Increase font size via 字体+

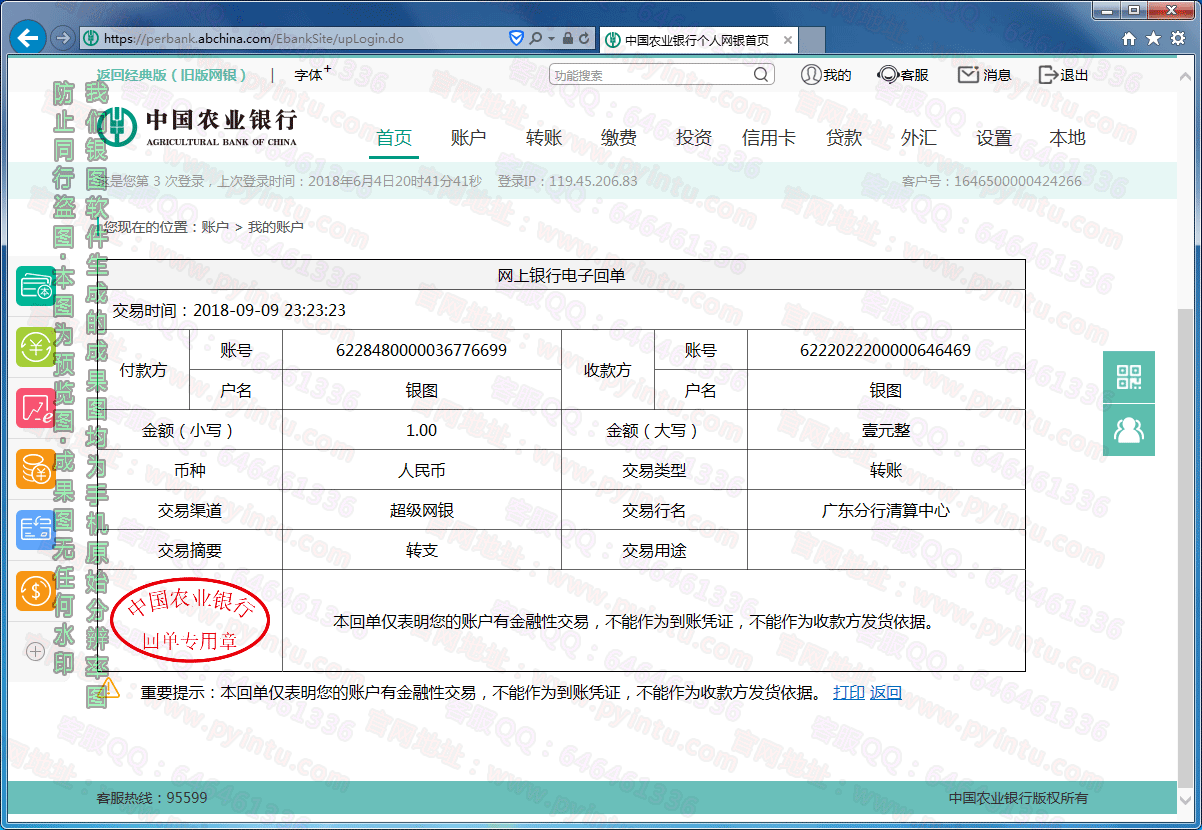click(312, 74)
